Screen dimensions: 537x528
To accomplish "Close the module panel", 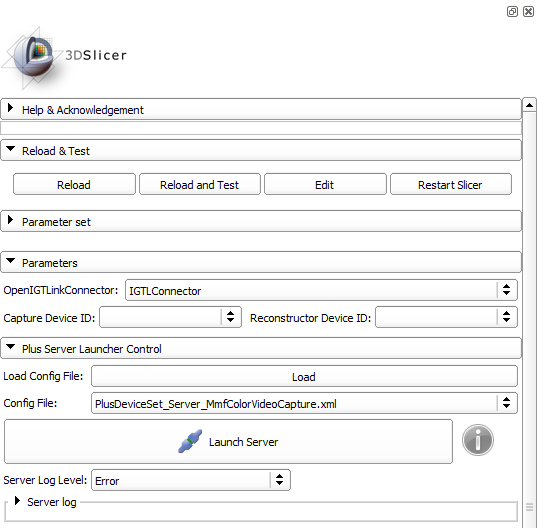I will (x=528, y=11).
